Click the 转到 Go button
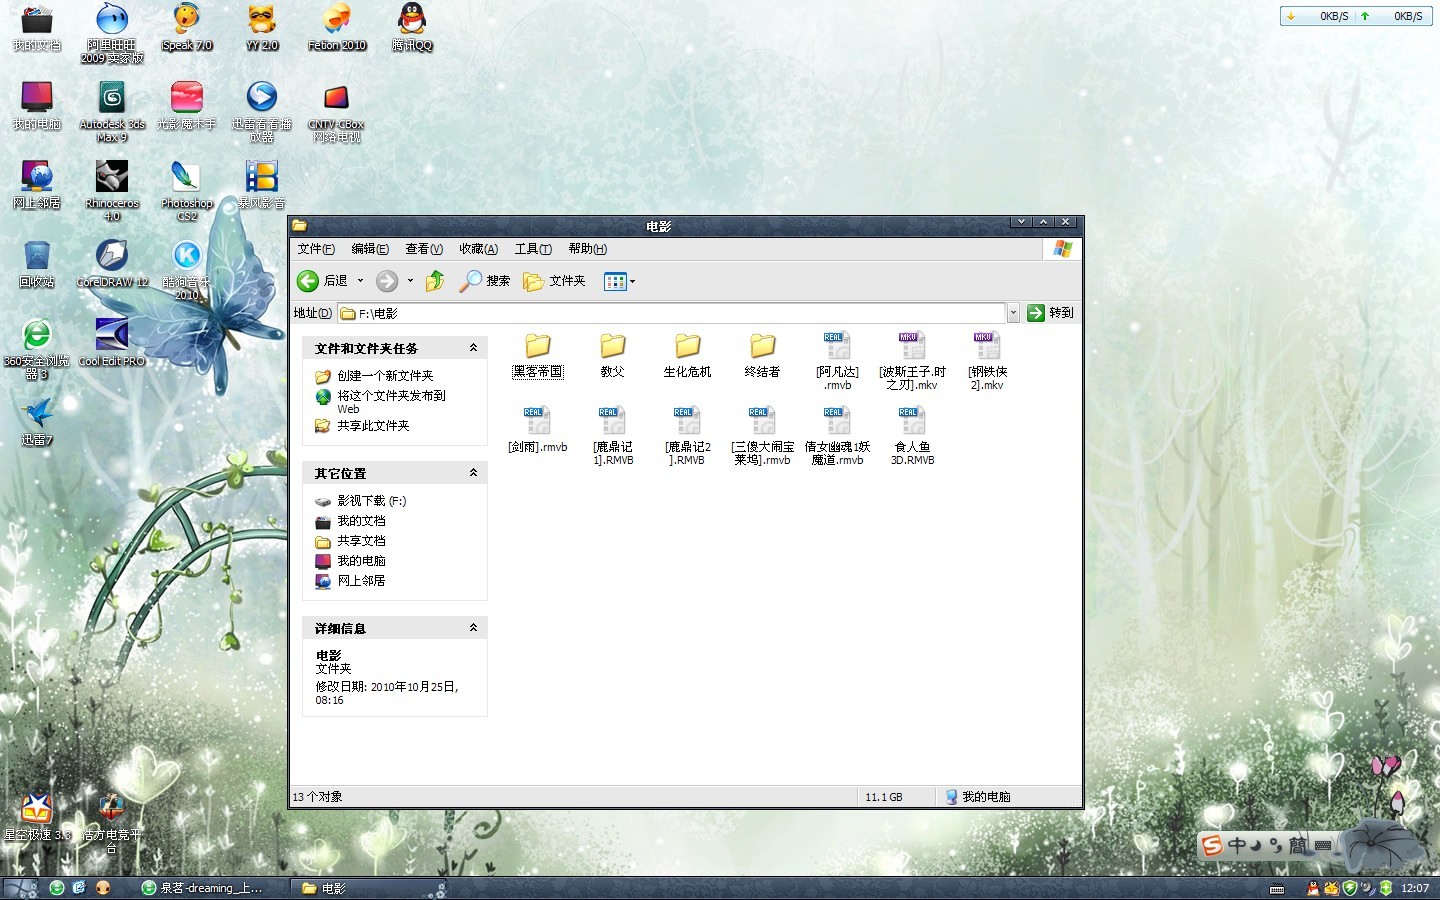1440x900 pixels. point(1050,313)
